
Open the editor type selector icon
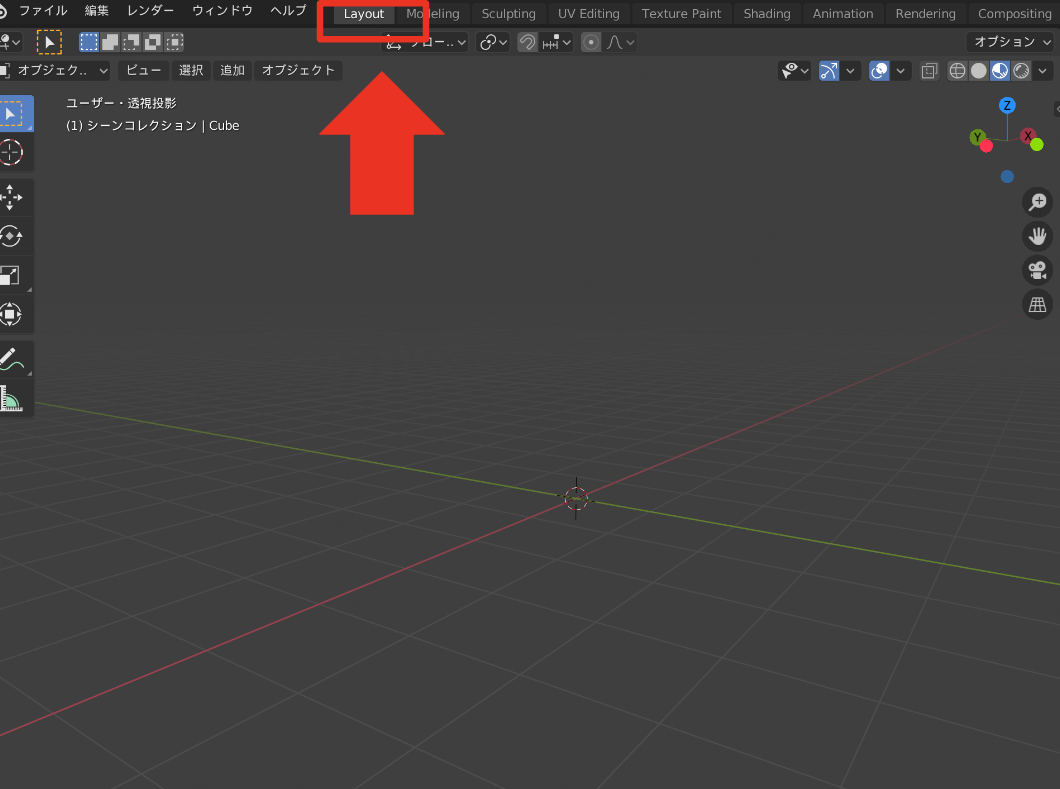click(x=9, y=42)
